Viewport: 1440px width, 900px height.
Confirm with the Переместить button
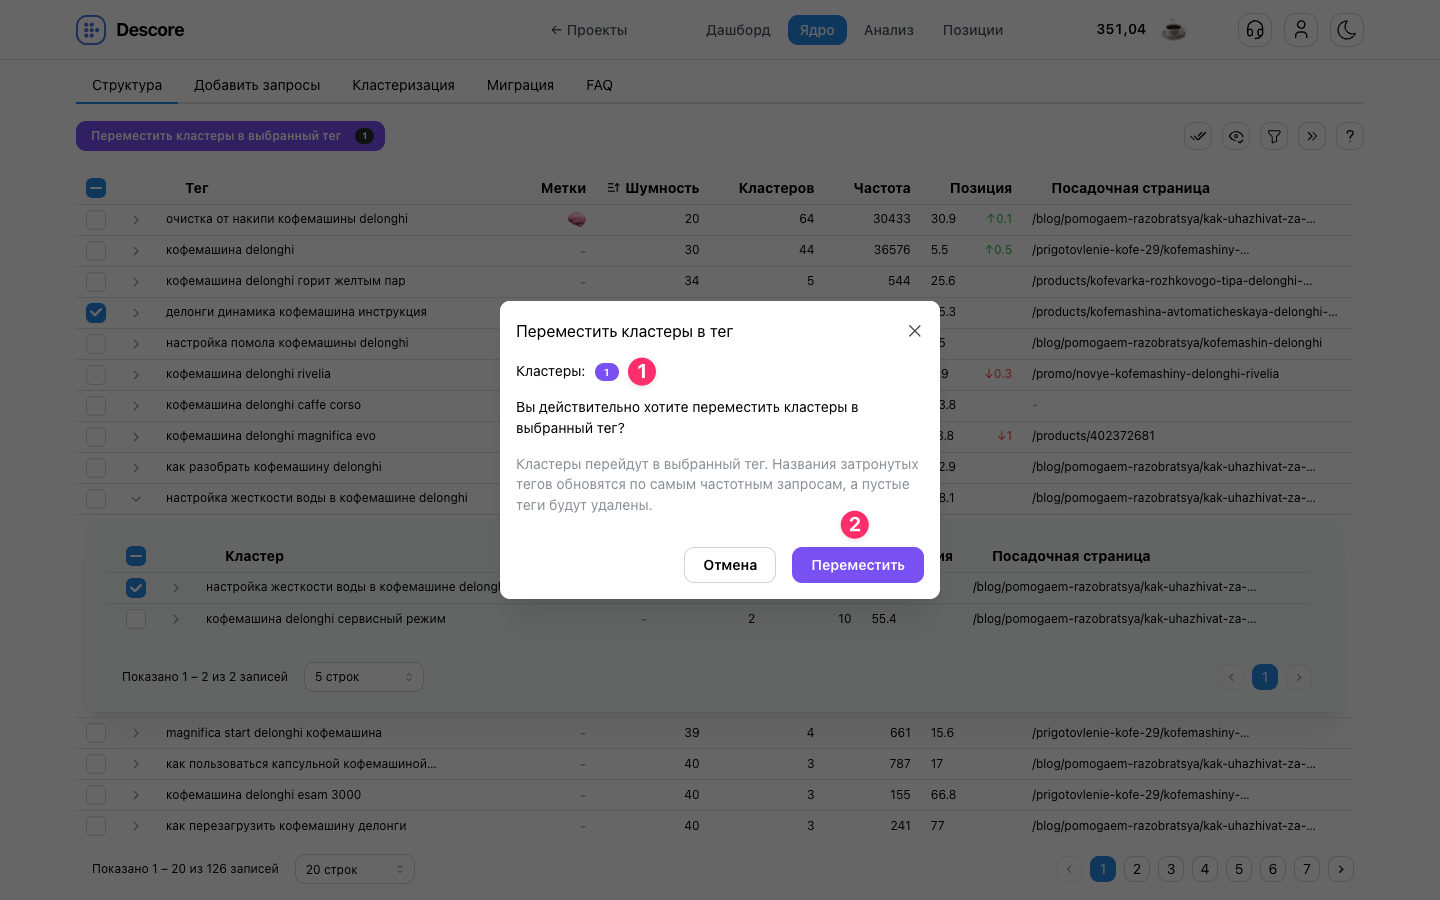[858, 565]
